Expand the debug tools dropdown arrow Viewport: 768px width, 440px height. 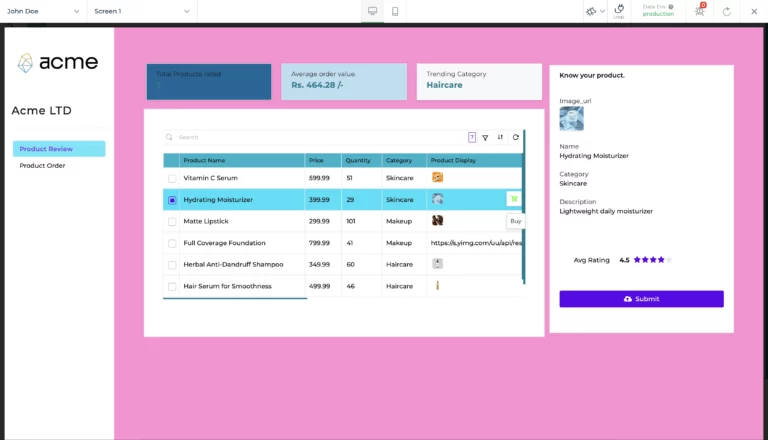pos(602,11)
